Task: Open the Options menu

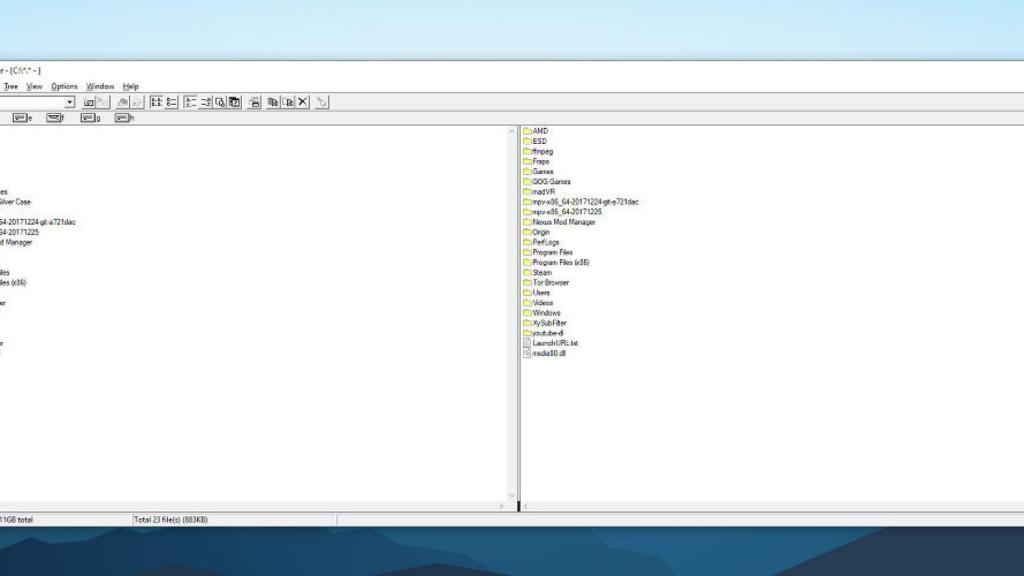Action: (x=64, y=86)
